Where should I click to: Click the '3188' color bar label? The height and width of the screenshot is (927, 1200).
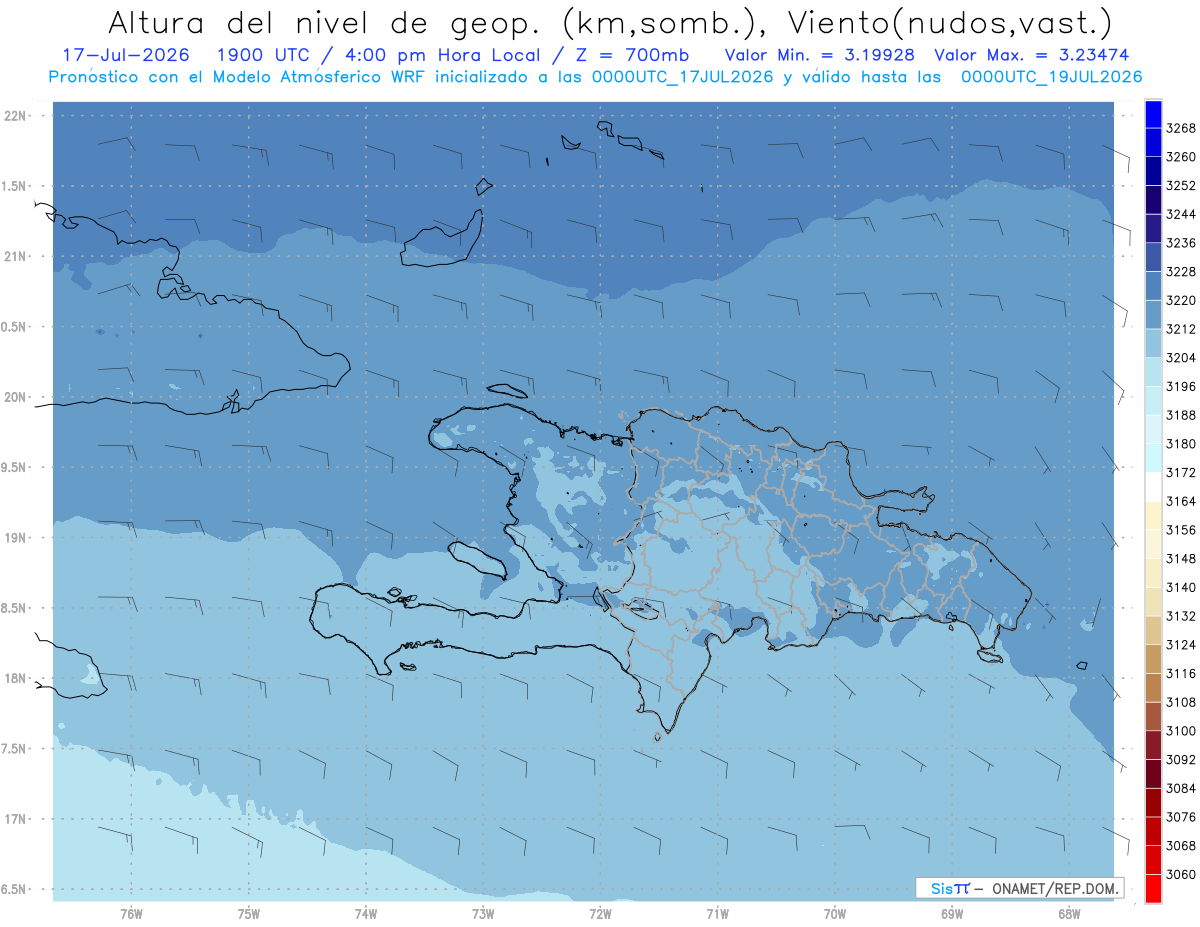coord(1181,415)
